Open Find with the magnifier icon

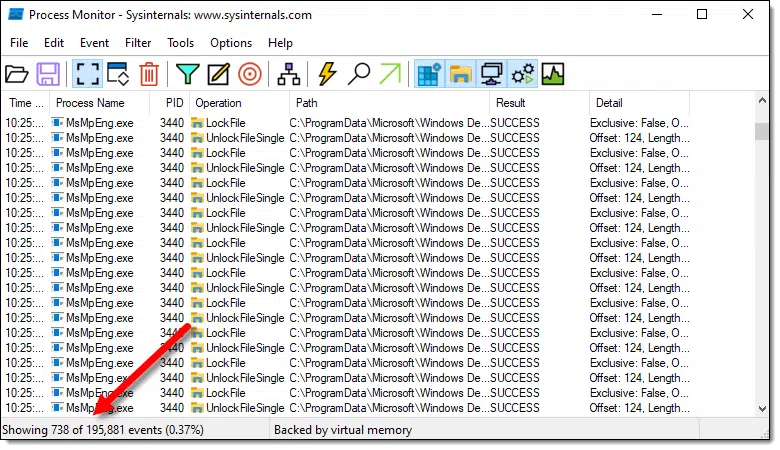(x=359, y=75)
